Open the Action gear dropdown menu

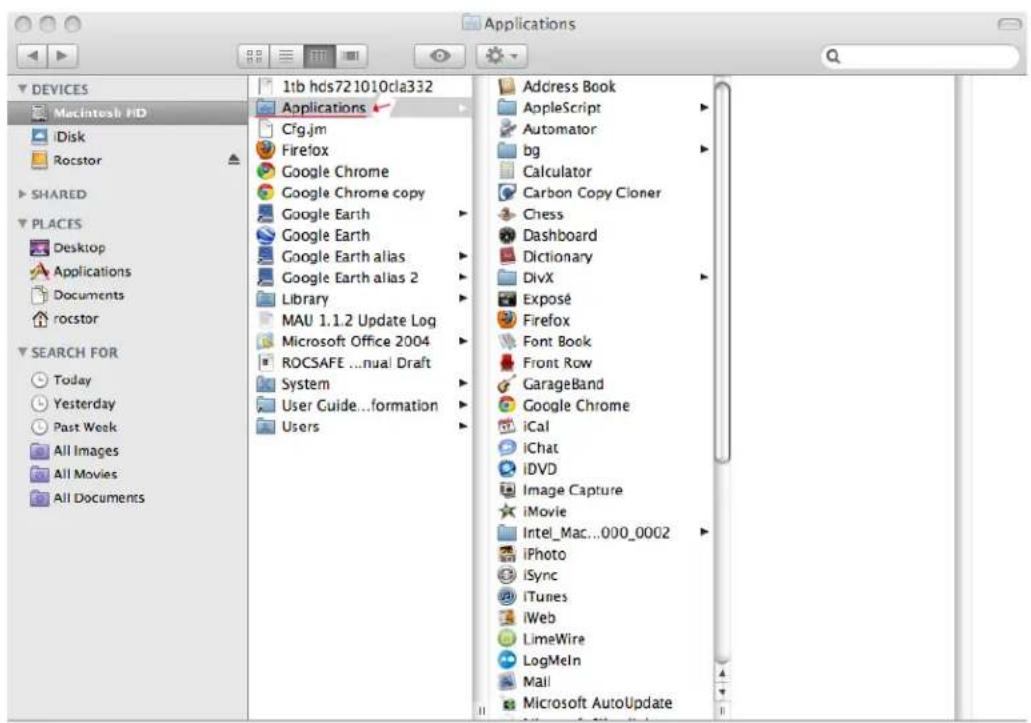click(x=501, y=56)
